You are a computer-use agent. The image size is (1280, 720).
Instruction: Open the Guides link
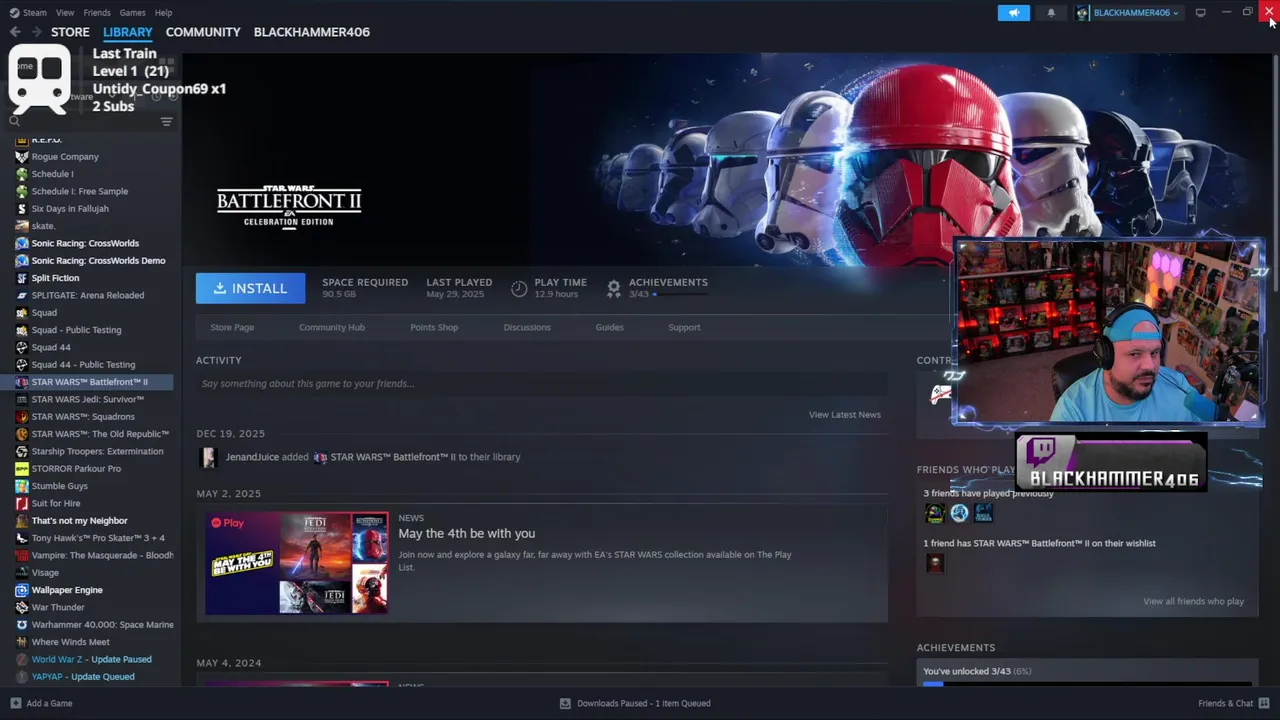[609, 327]
